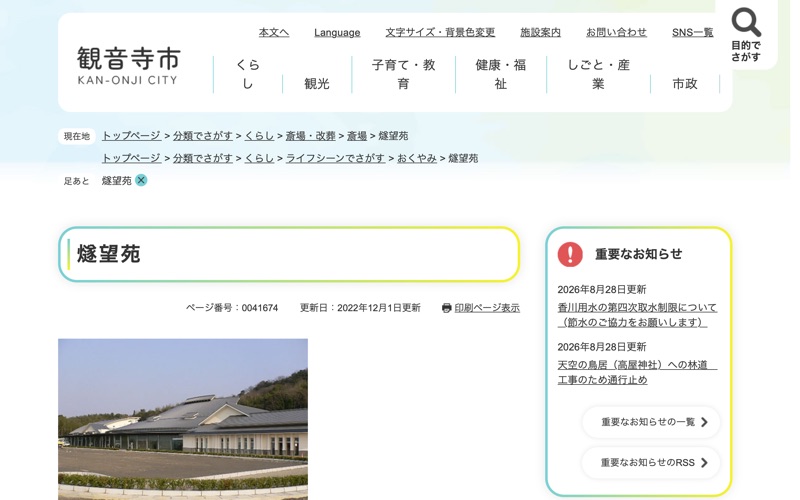Image resolution: width=800 pixels, height=500 pixels.
Task: Click the chevron on 重要なお知らせの一覧 button
Action: 705,422
